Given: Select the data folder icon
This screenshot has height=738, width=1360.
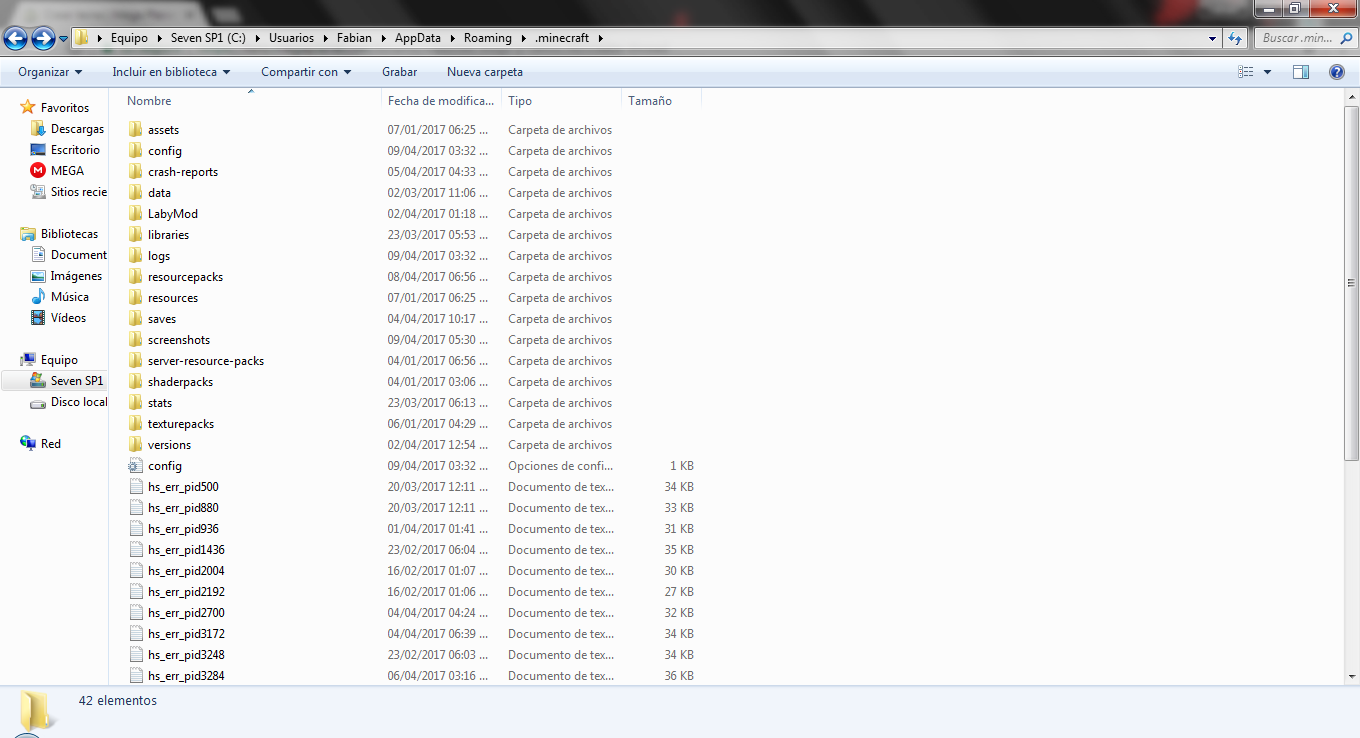Looking at the screenshot, I should click(136, 193).
